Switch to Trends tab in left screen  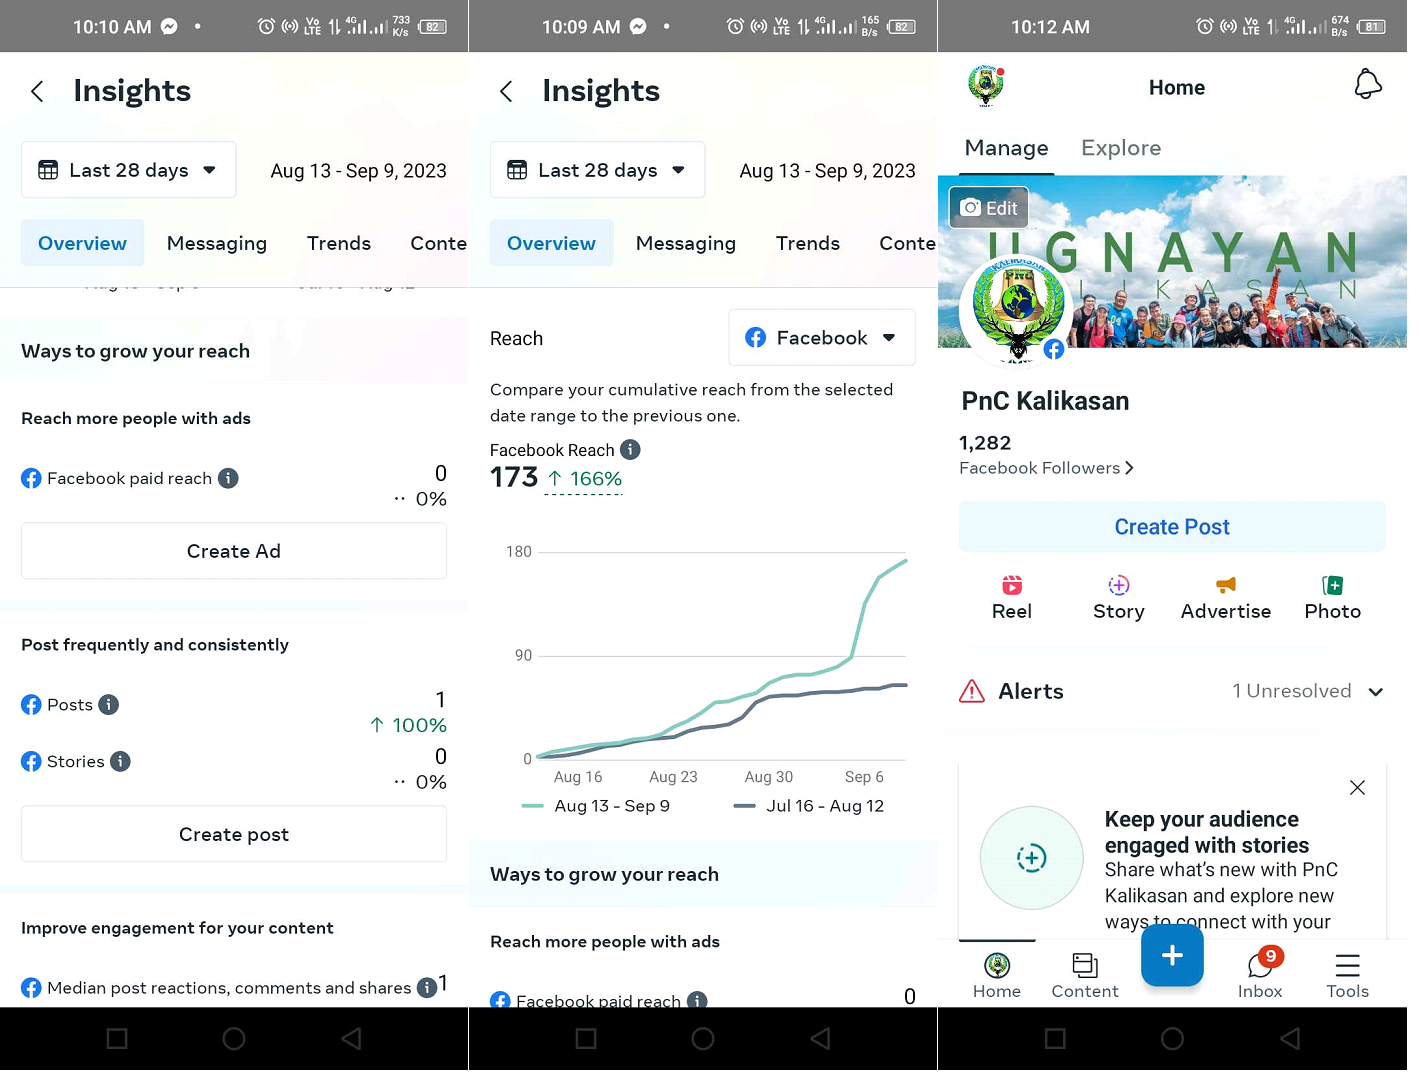pos(339,243)
